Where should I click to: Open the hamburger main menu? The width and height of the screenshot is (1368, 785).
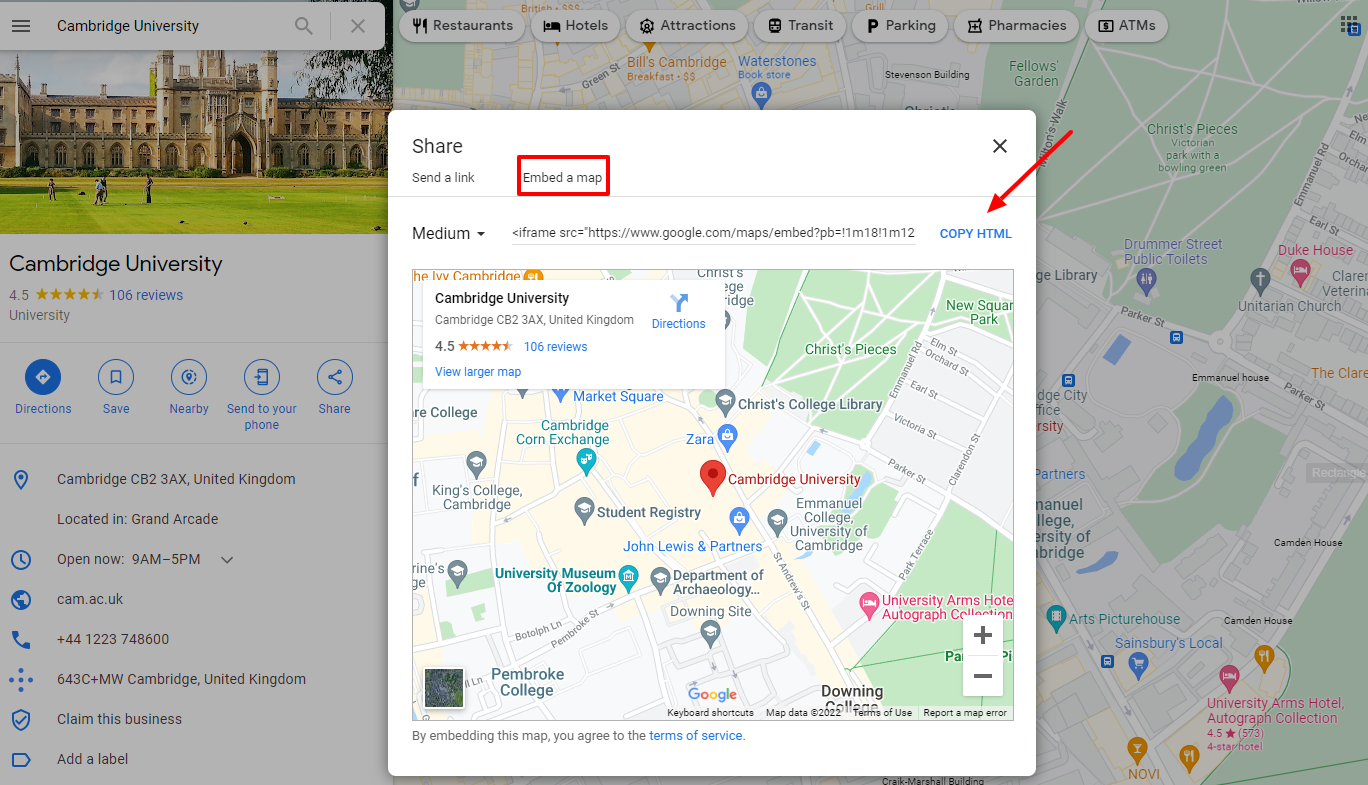pyautogui.click(x=21, y=26)
